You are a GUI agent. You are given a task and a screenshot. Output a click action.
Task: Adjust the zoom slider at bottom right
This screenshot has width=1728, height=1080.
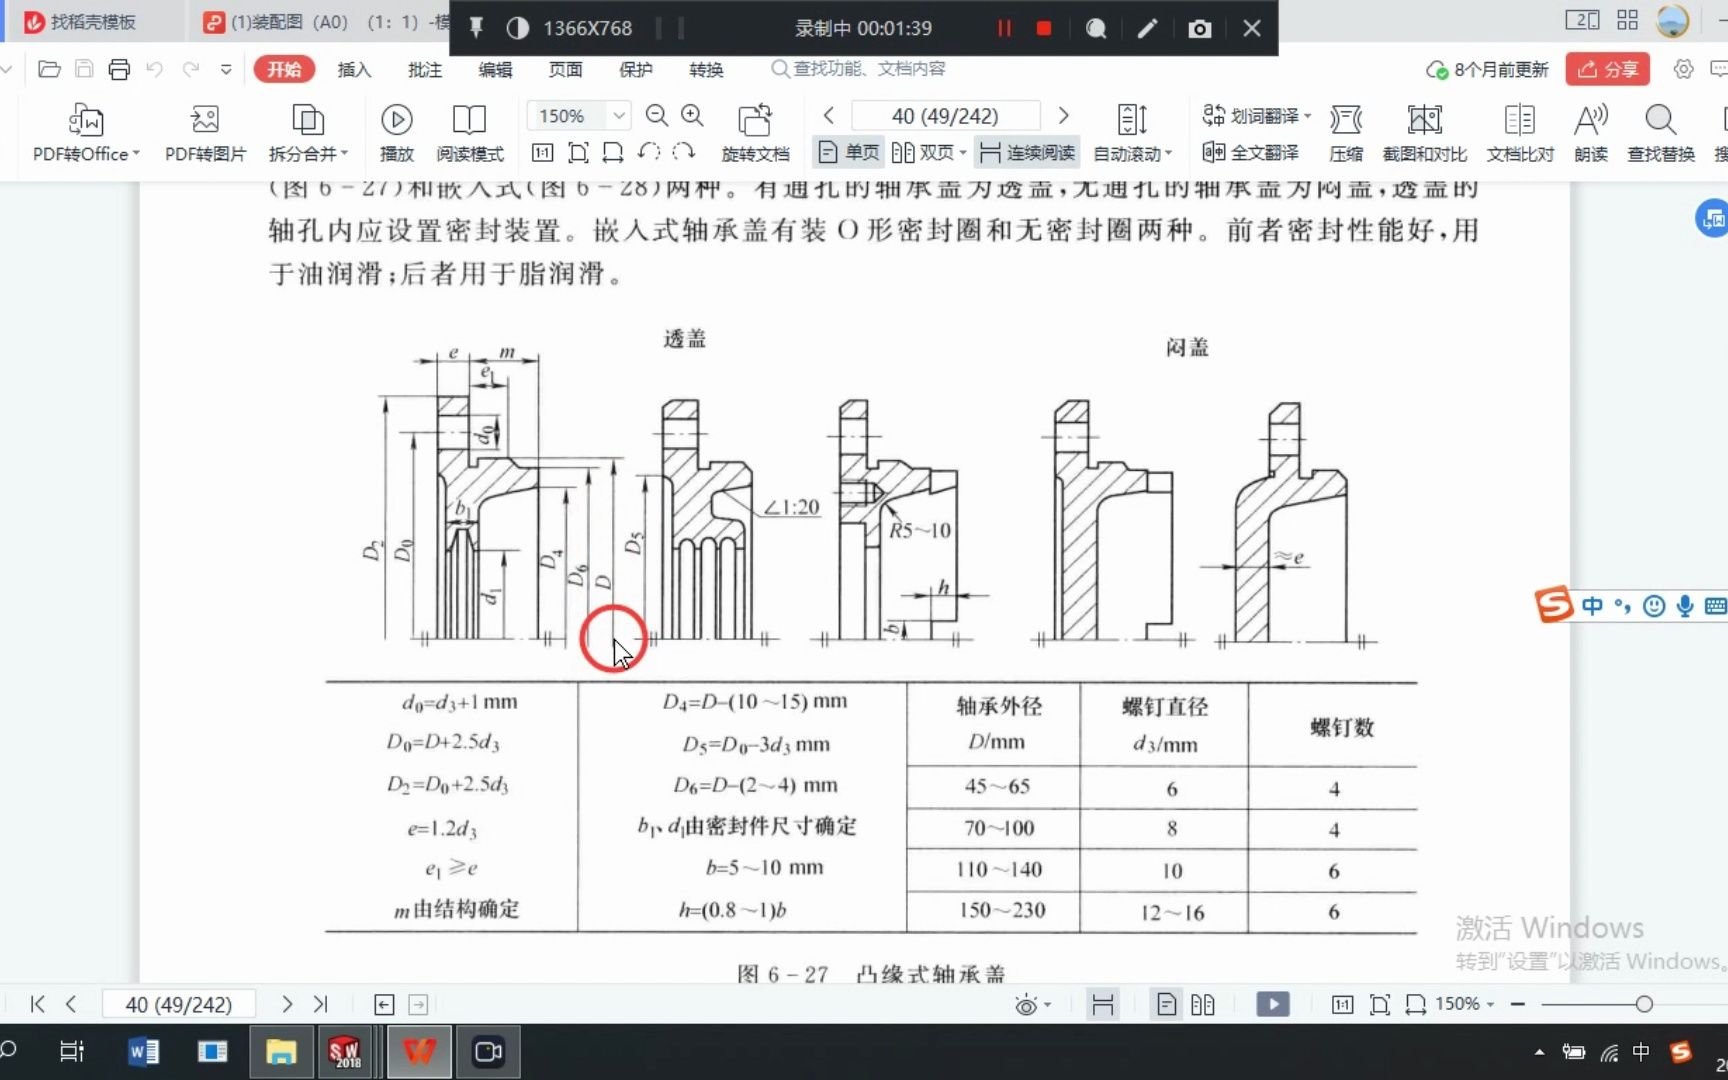pyautogui.click(x=1645, y=1003)
